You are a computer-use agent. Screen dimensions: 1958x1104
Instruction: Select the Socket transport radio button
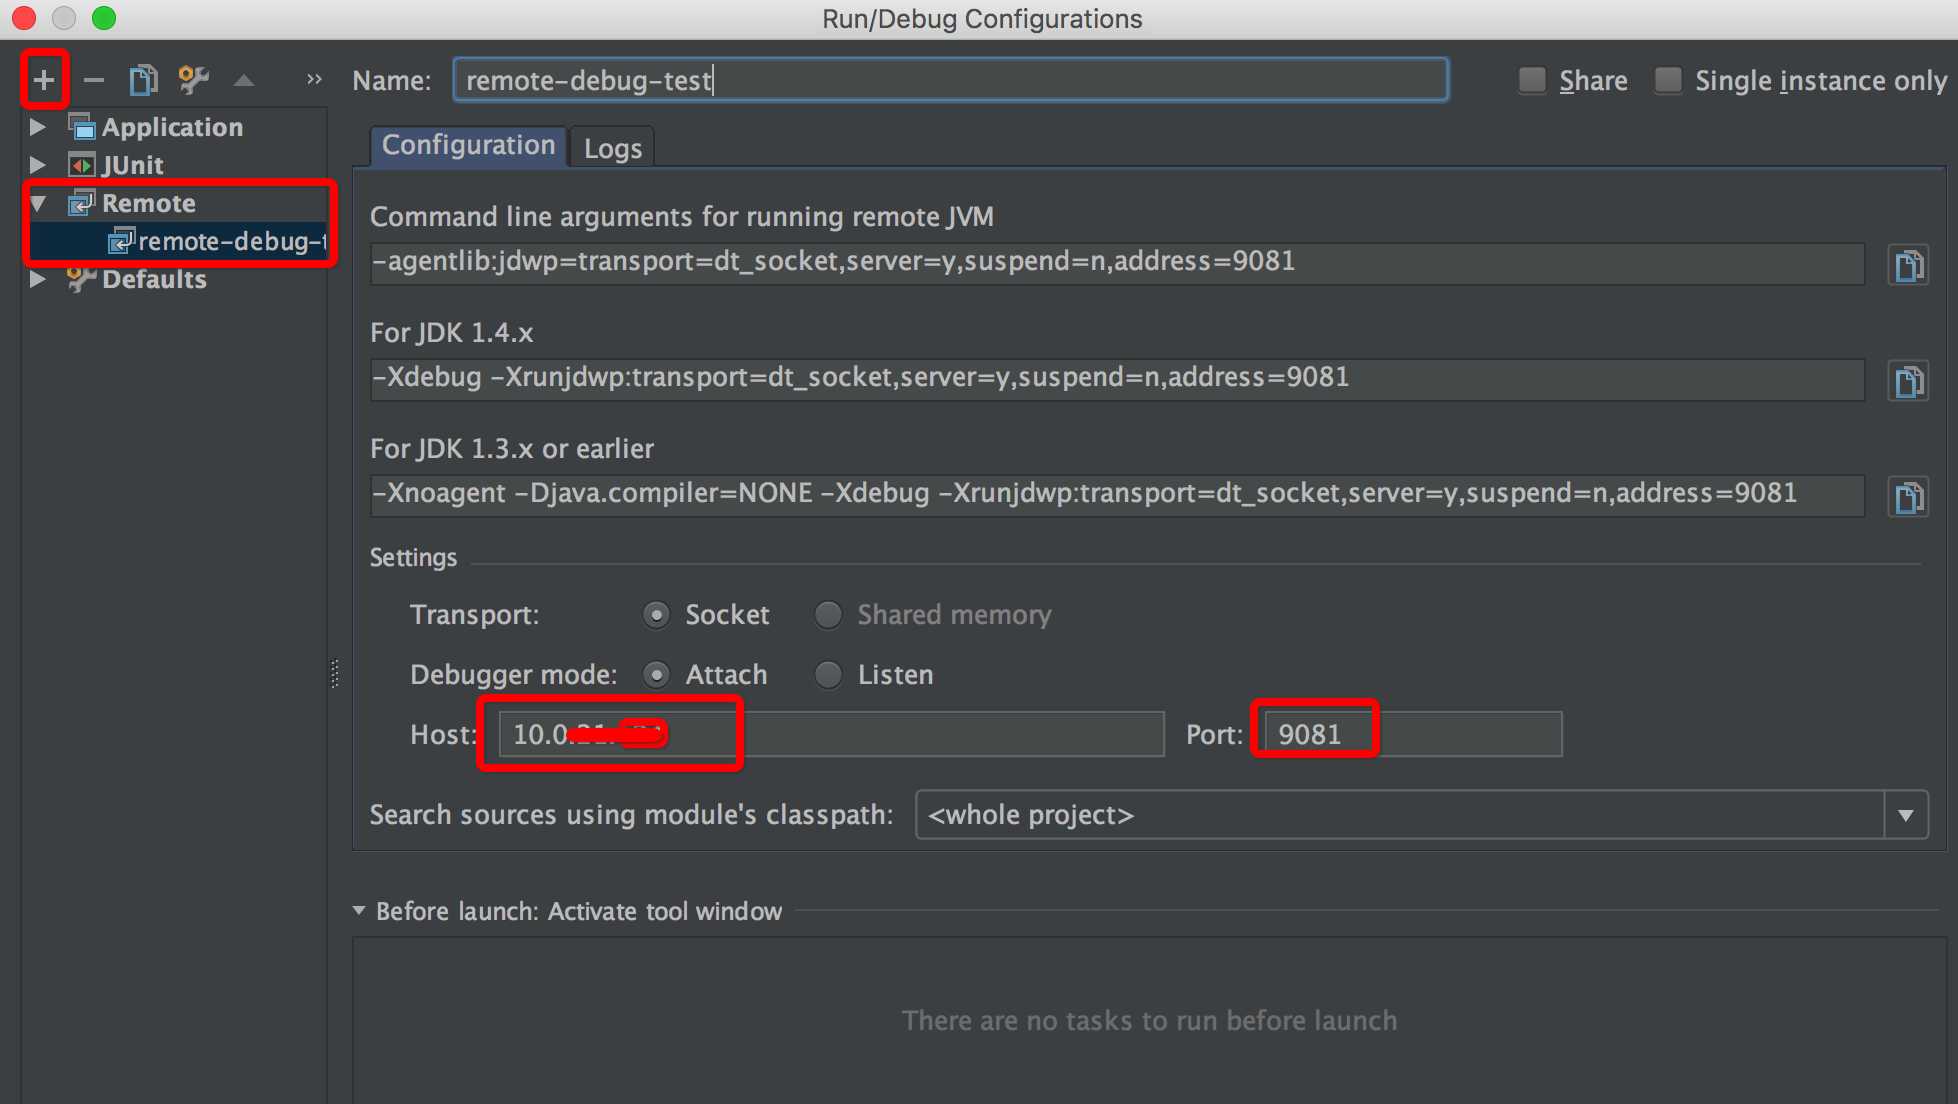(x=656, y=615)
